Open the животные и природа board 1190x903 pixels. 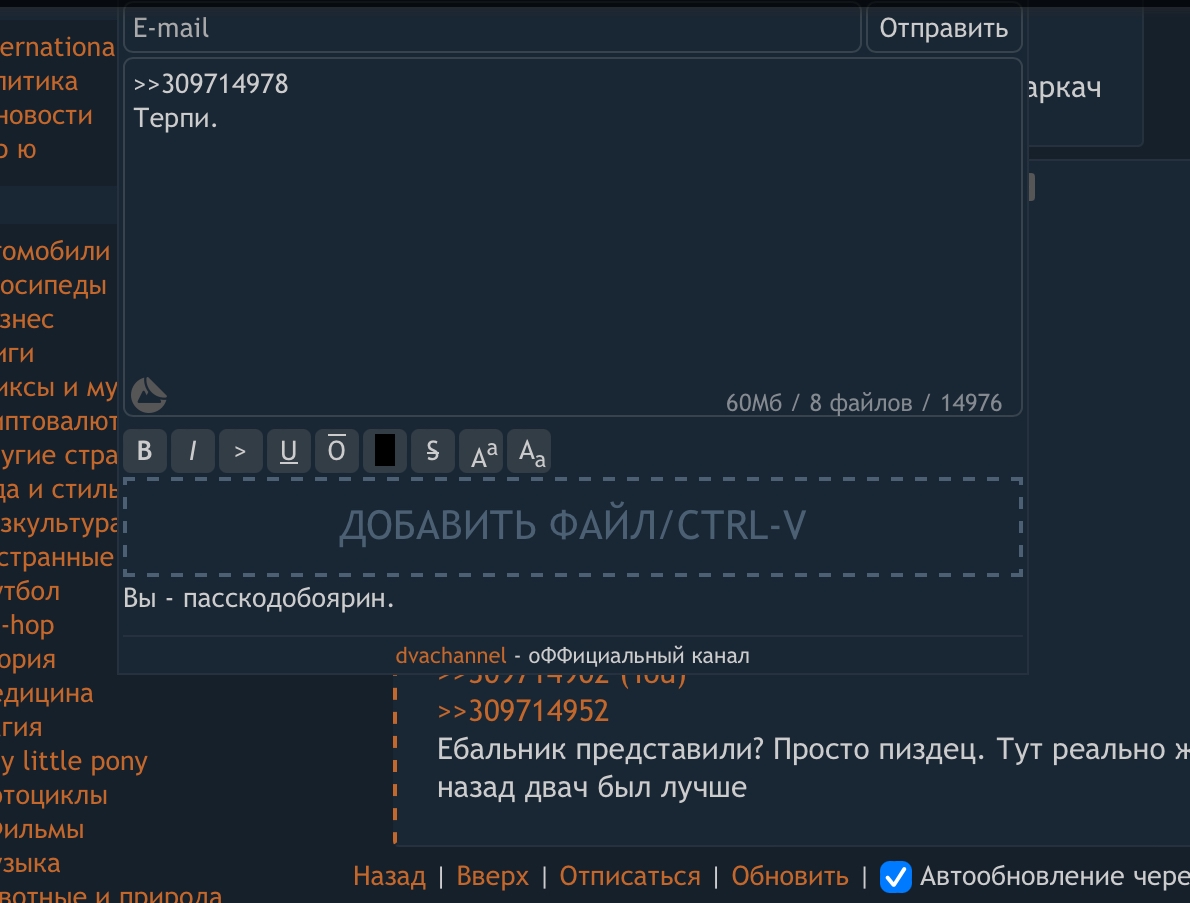(x=111, y=894)
